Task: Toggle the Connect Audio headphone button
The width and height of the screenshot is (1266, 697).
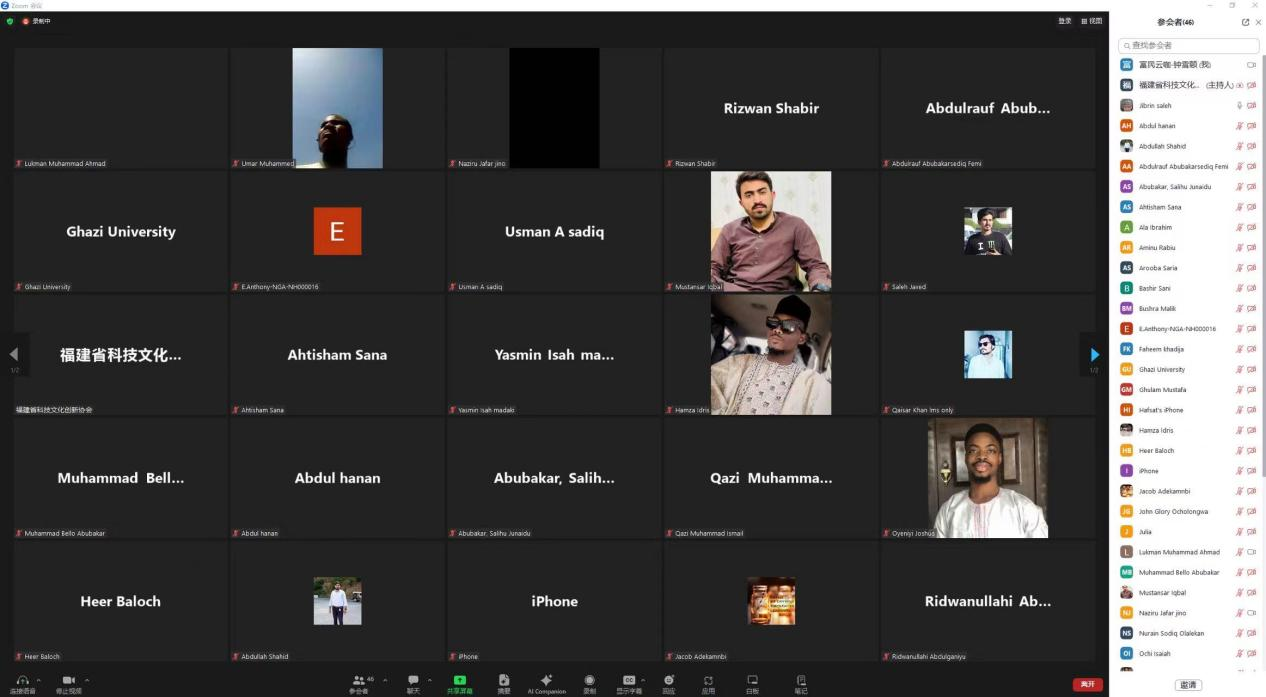Action: coord(22,681)
